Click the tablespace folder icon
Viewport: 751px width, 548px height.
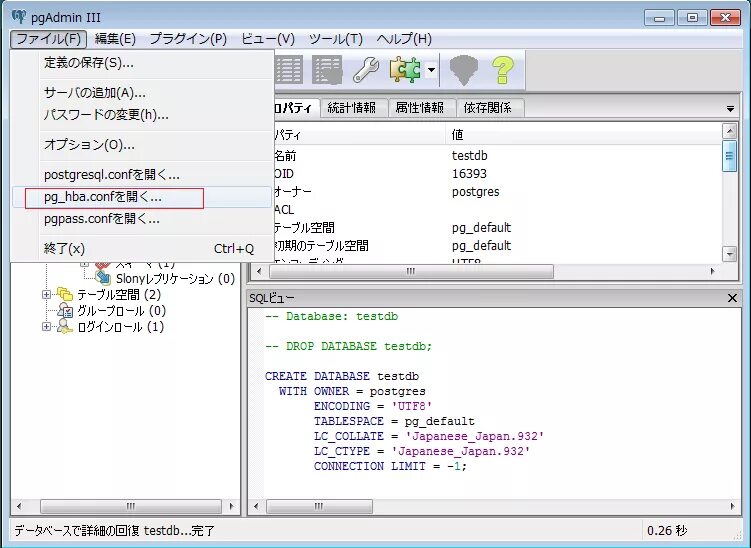coord(64,295)
